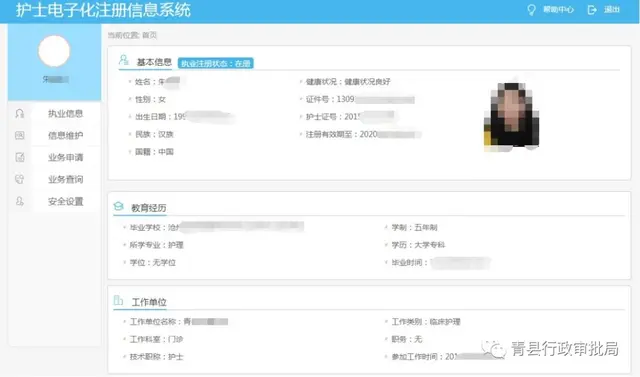Click the 工作类别：临床护理 field
Viewport: 640px width, 377px height.
[x=426, y=322]
